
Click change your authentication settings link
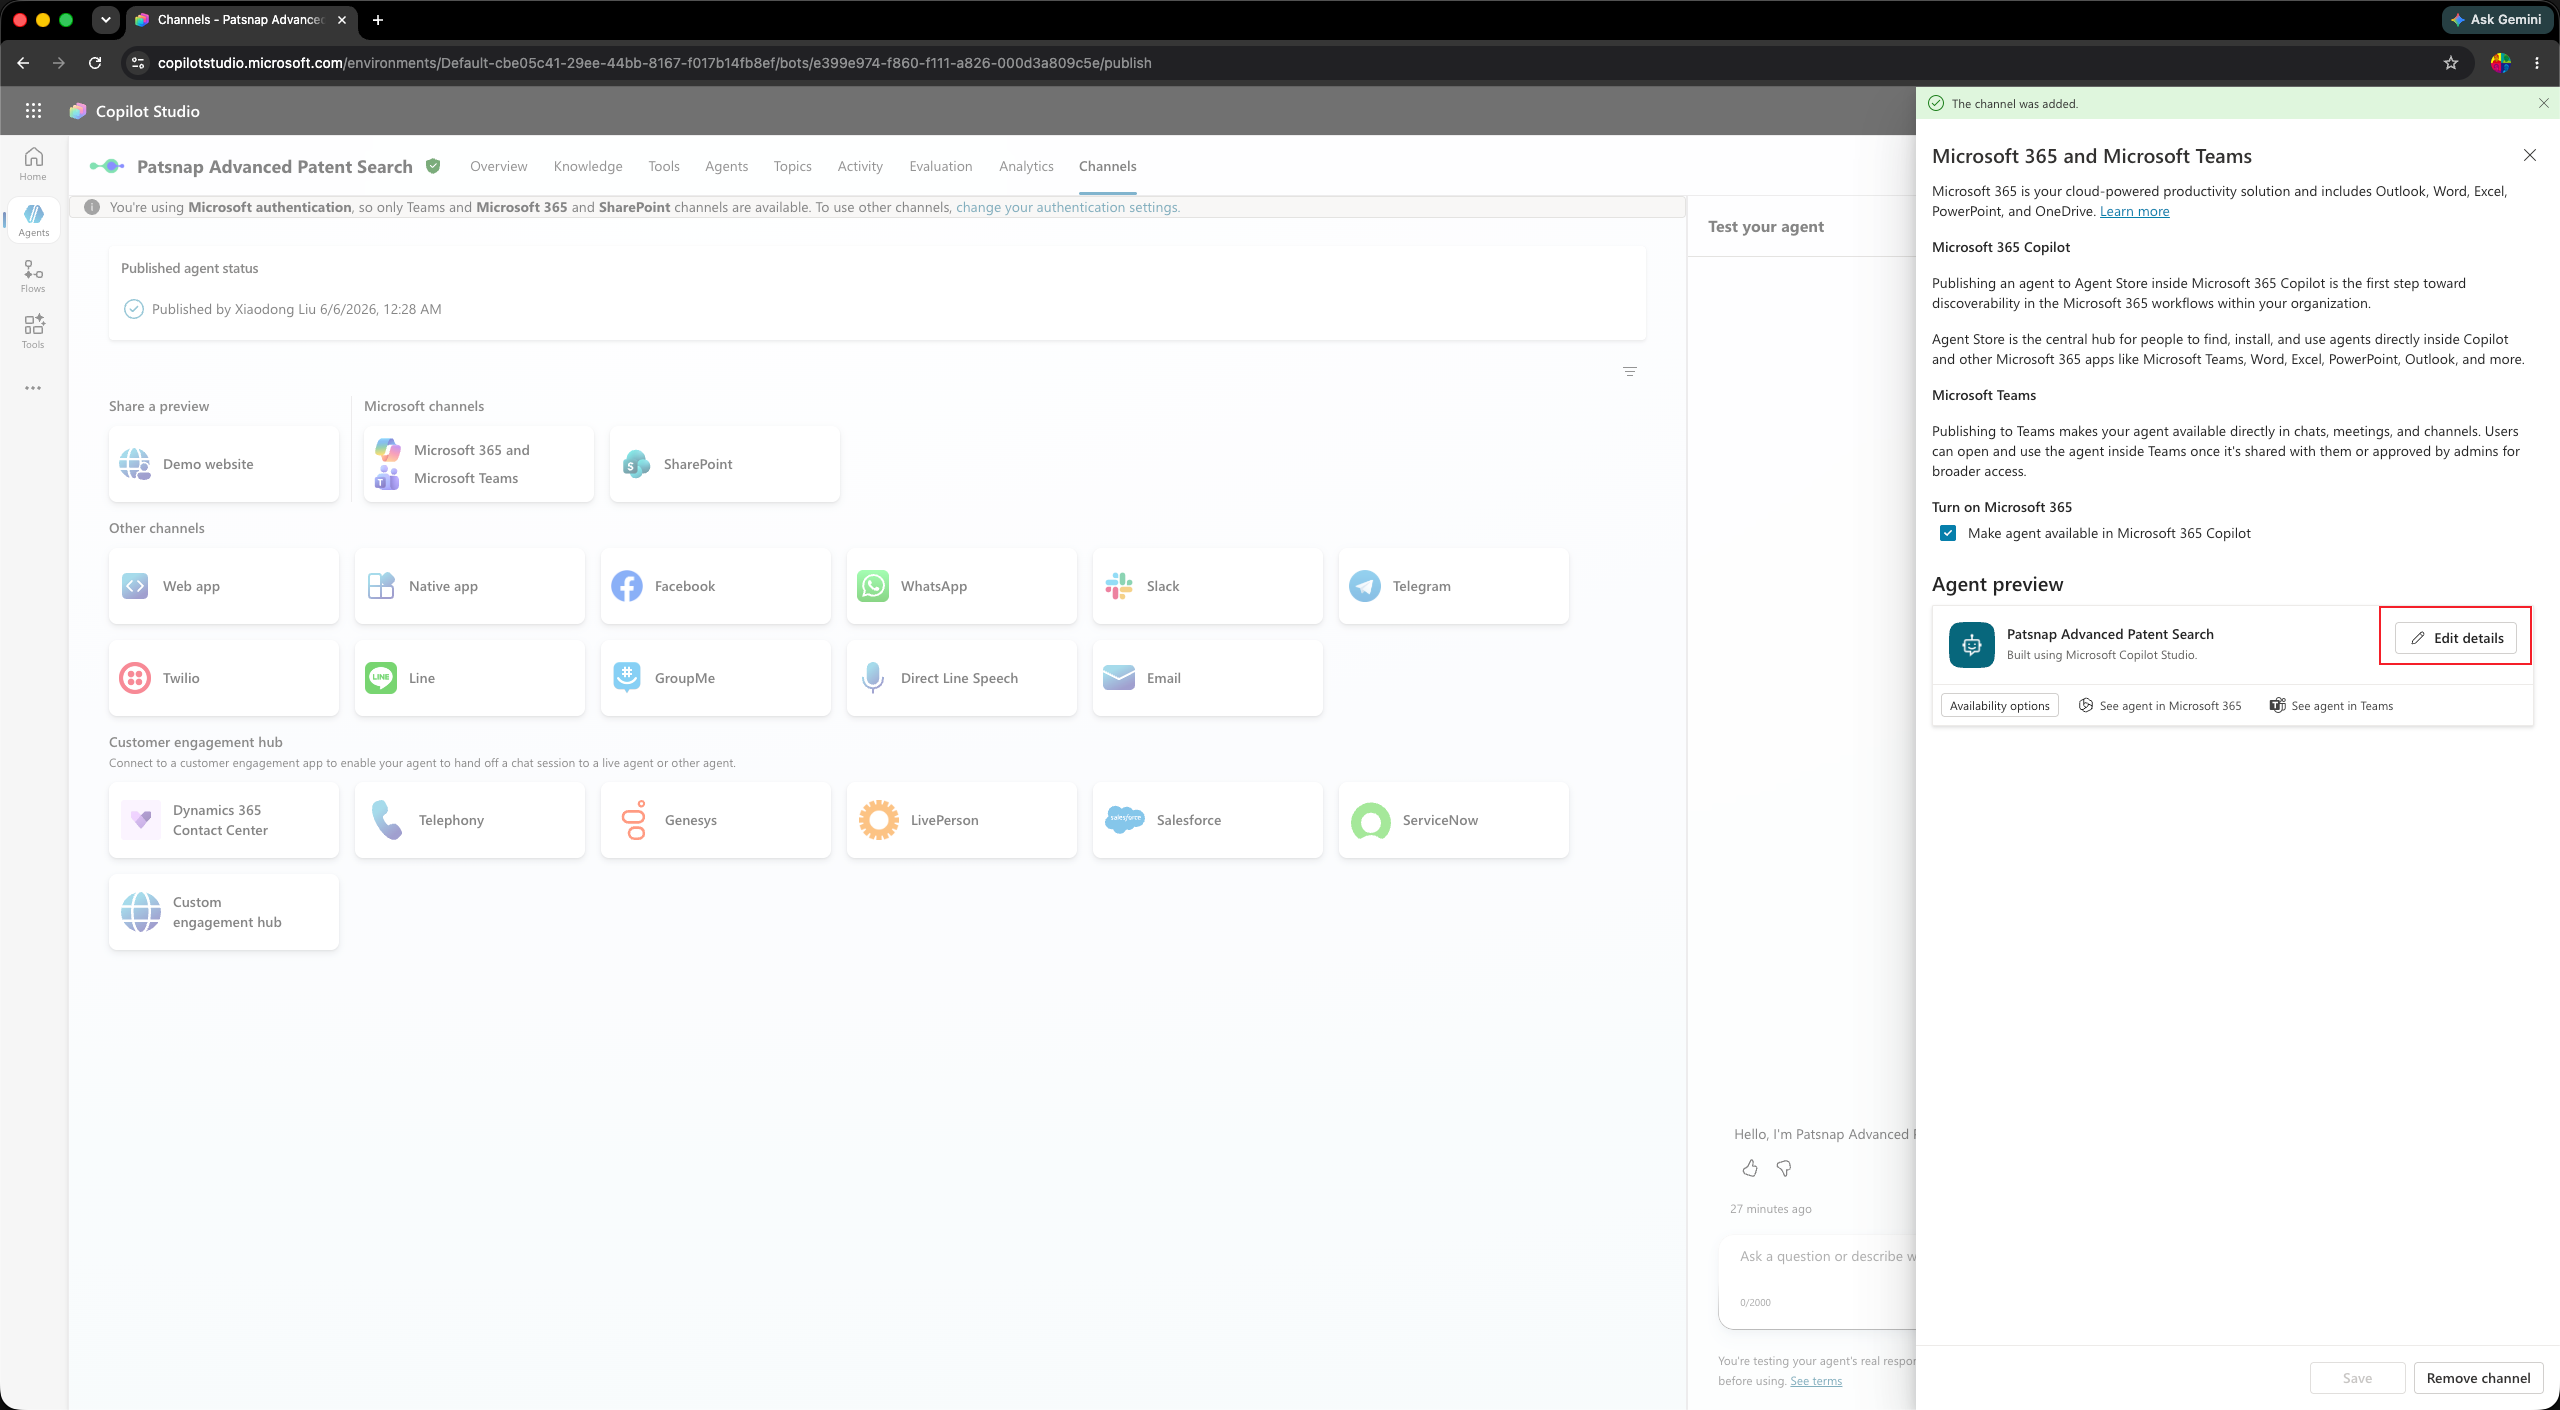1067,207
